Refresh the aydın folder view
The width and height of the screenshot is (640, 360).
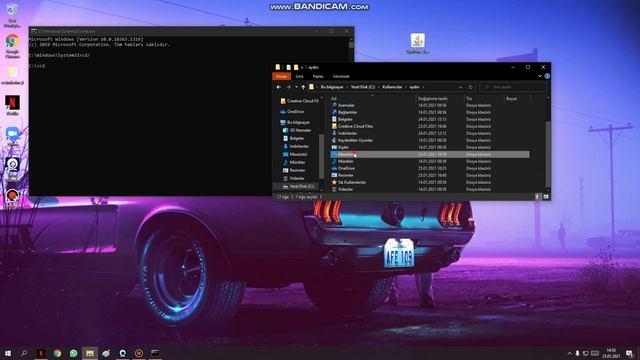tap(470, 87)
